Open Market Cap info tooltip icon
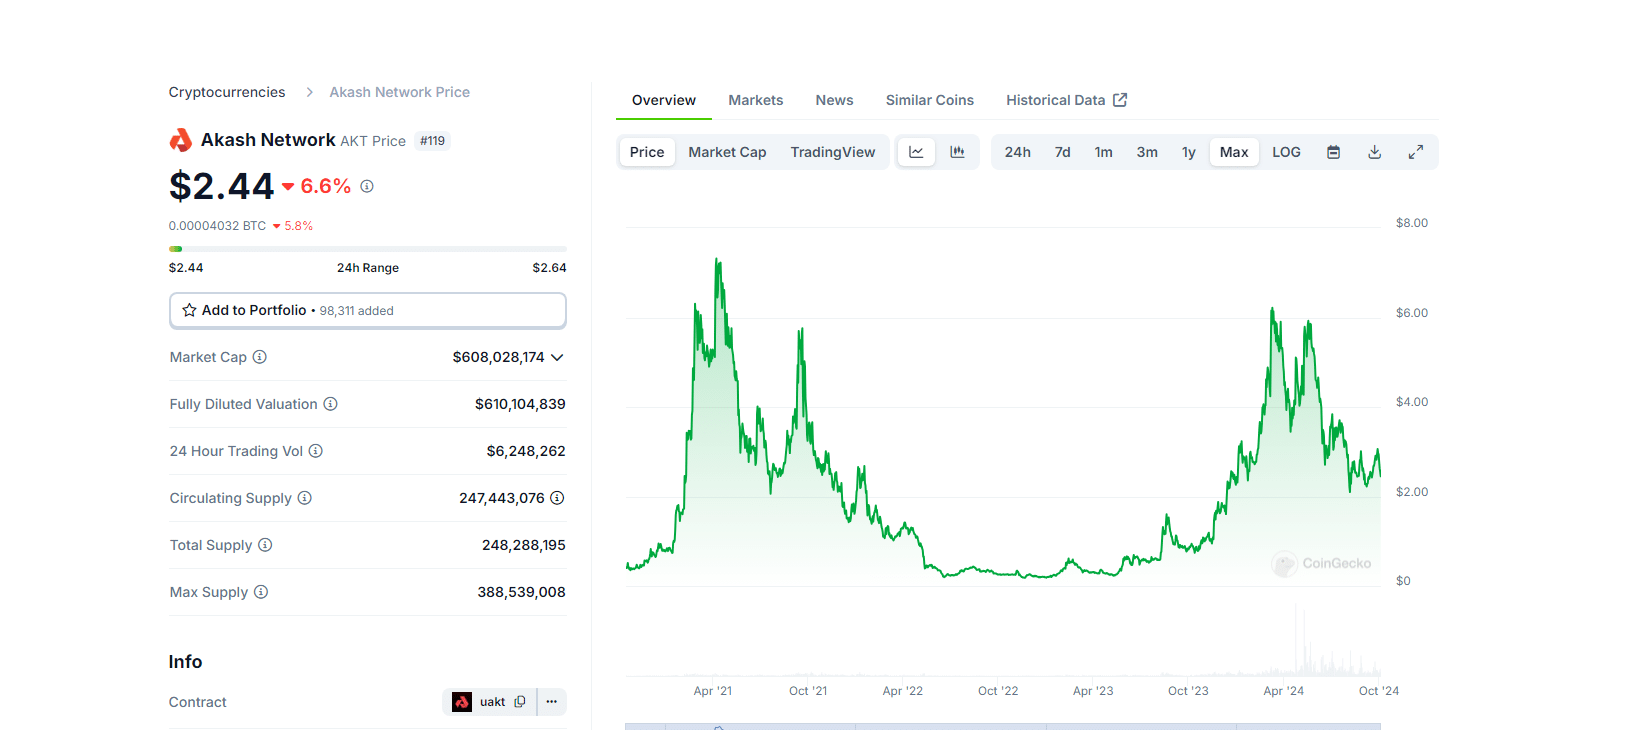The width and height of the screenshot is (1628, 730). pos(260,357)
